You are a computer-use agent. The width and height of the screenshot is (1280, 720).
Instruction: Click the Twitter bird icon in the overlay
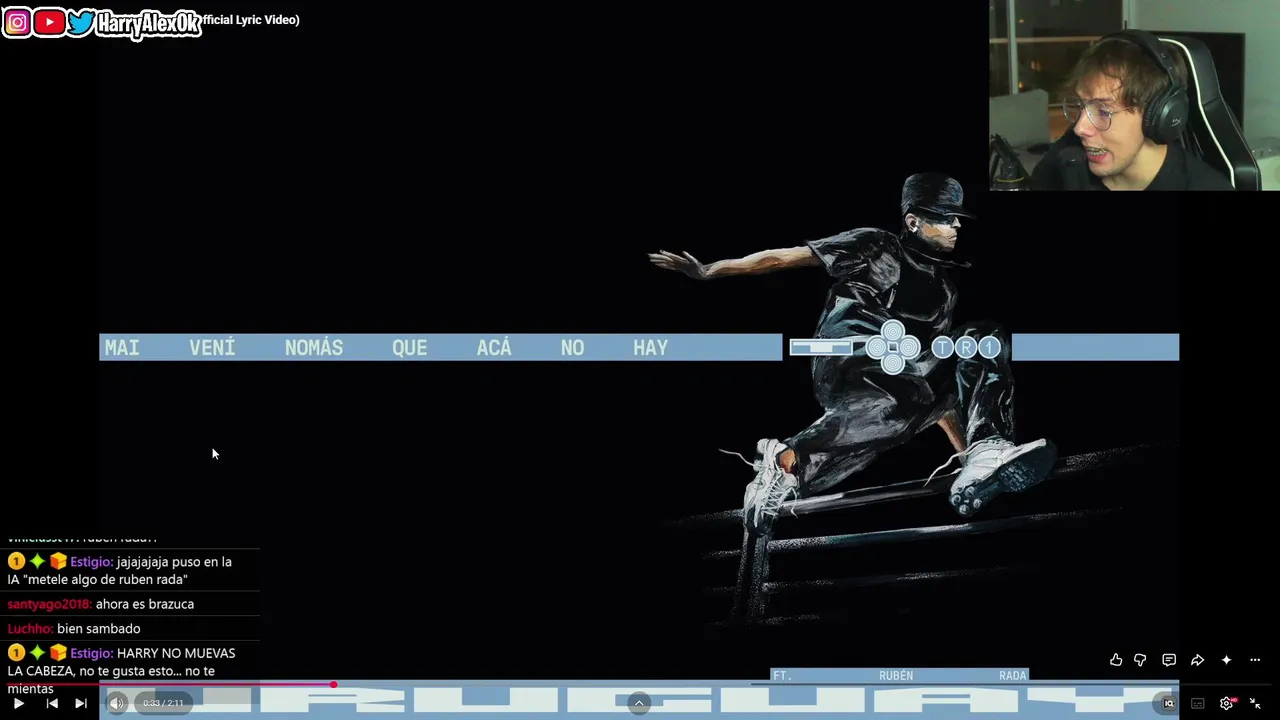click(81, 22)
